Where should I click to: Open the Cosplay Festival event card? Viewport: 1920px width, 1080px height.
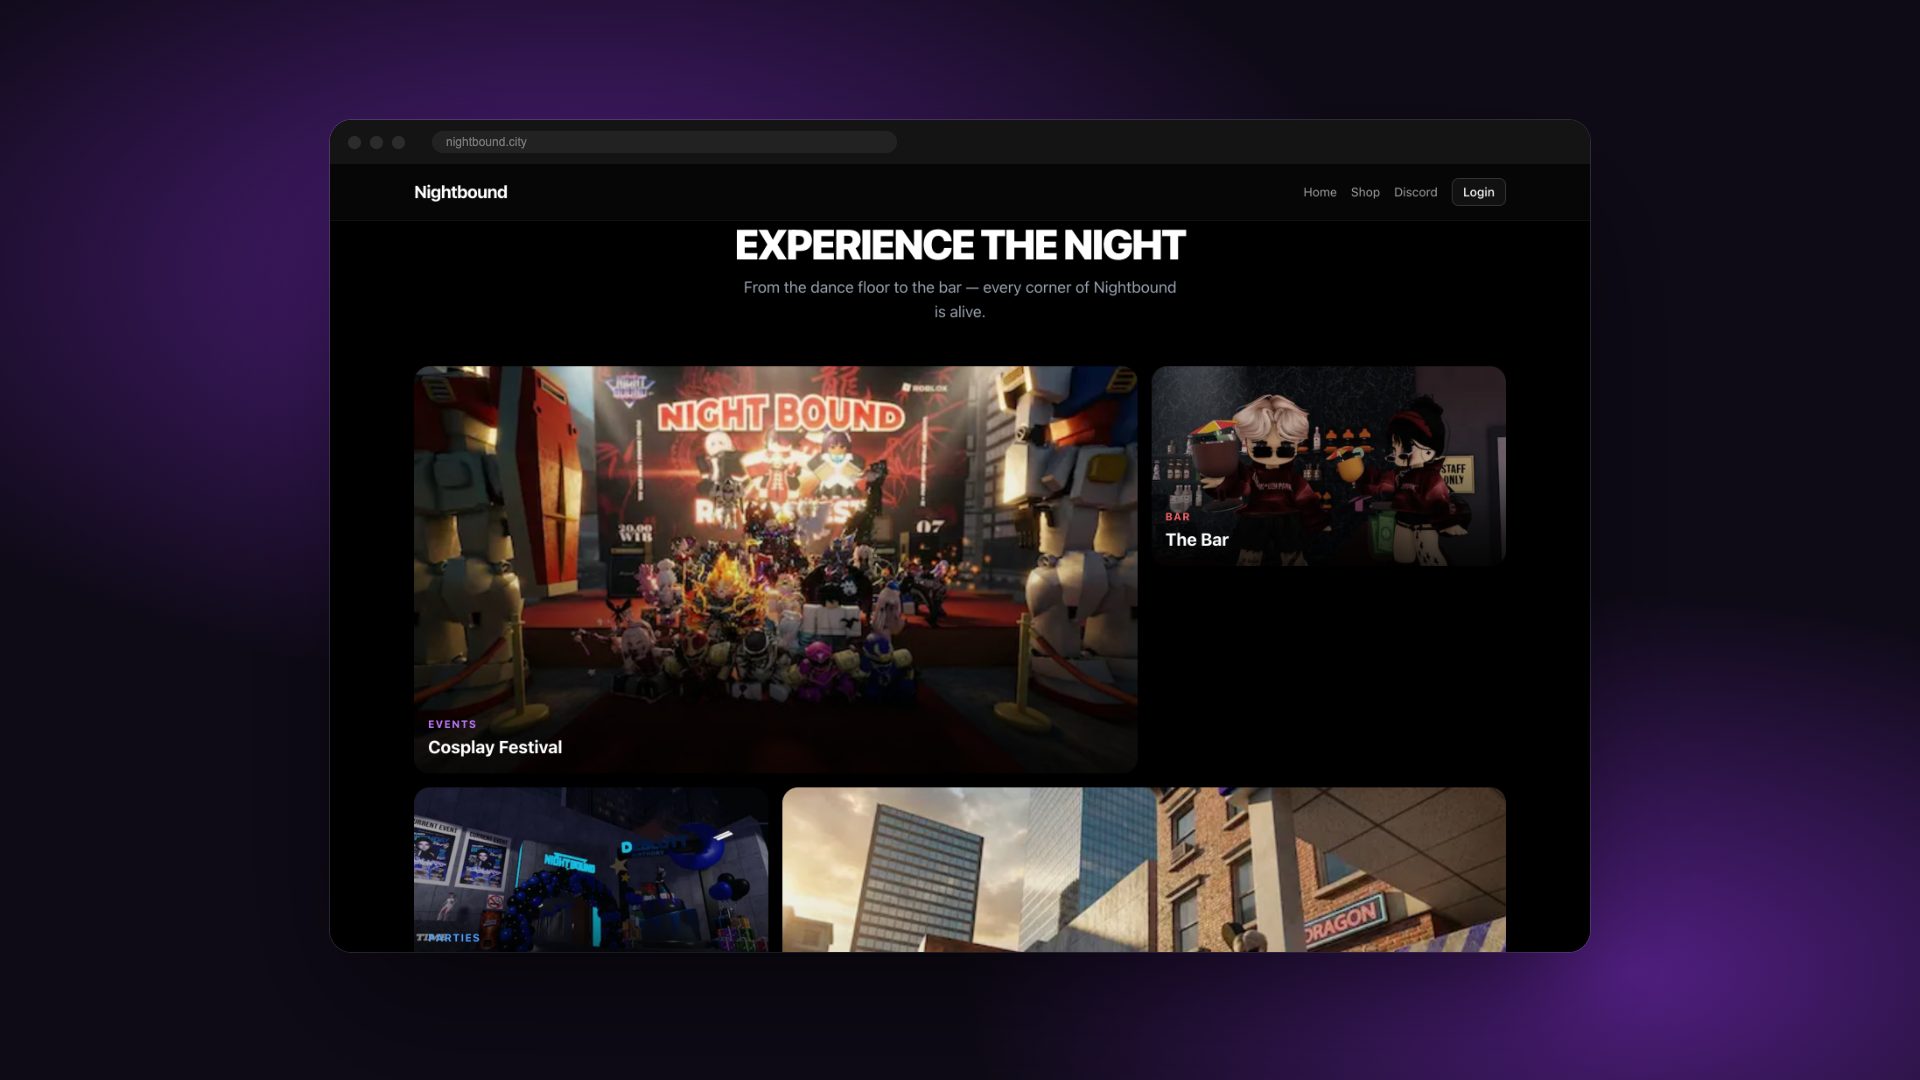[x=775, y=569]
